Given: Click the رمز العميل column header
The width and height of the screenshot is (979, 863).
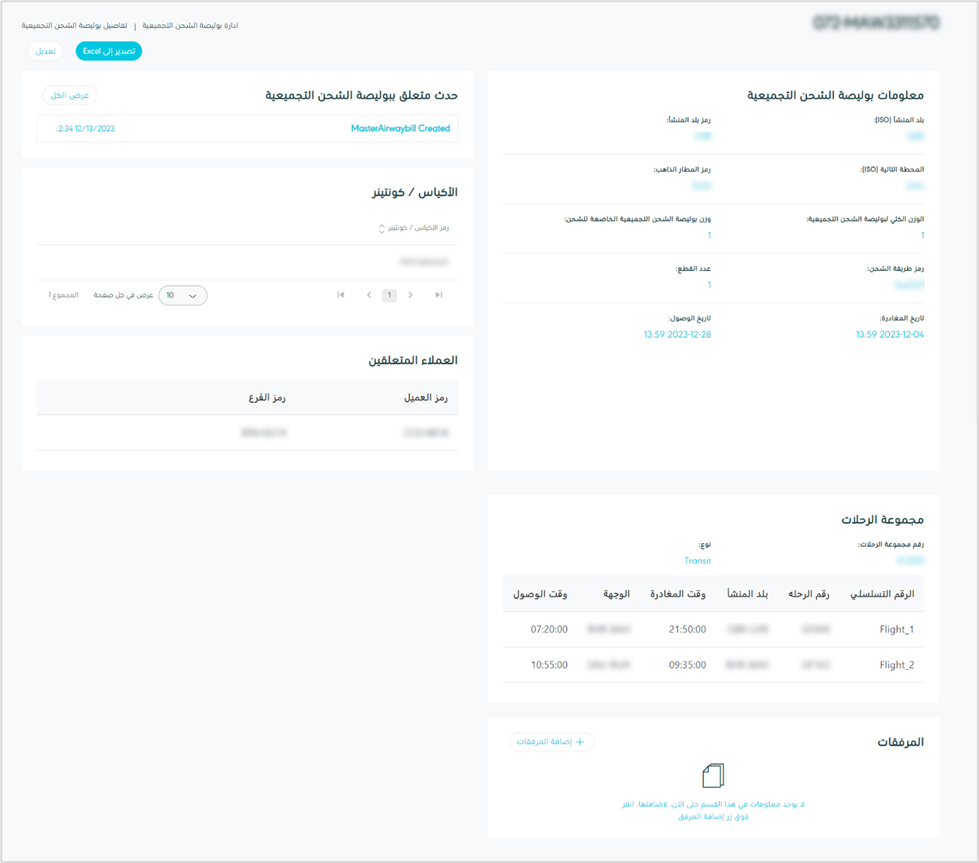Looking at the screenshot, I should [425, 398].
